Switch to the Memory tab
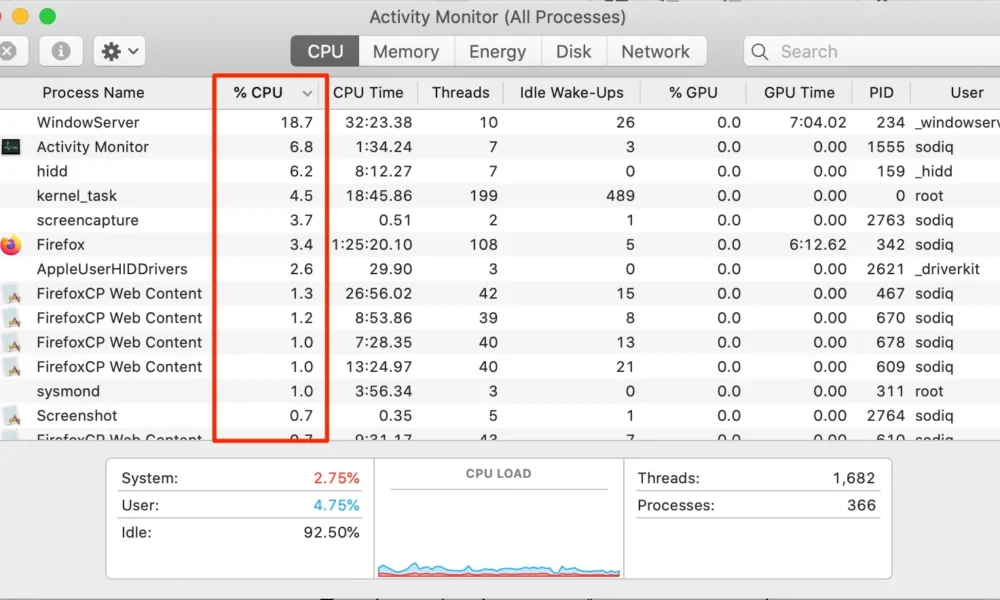 pos(405,51)
